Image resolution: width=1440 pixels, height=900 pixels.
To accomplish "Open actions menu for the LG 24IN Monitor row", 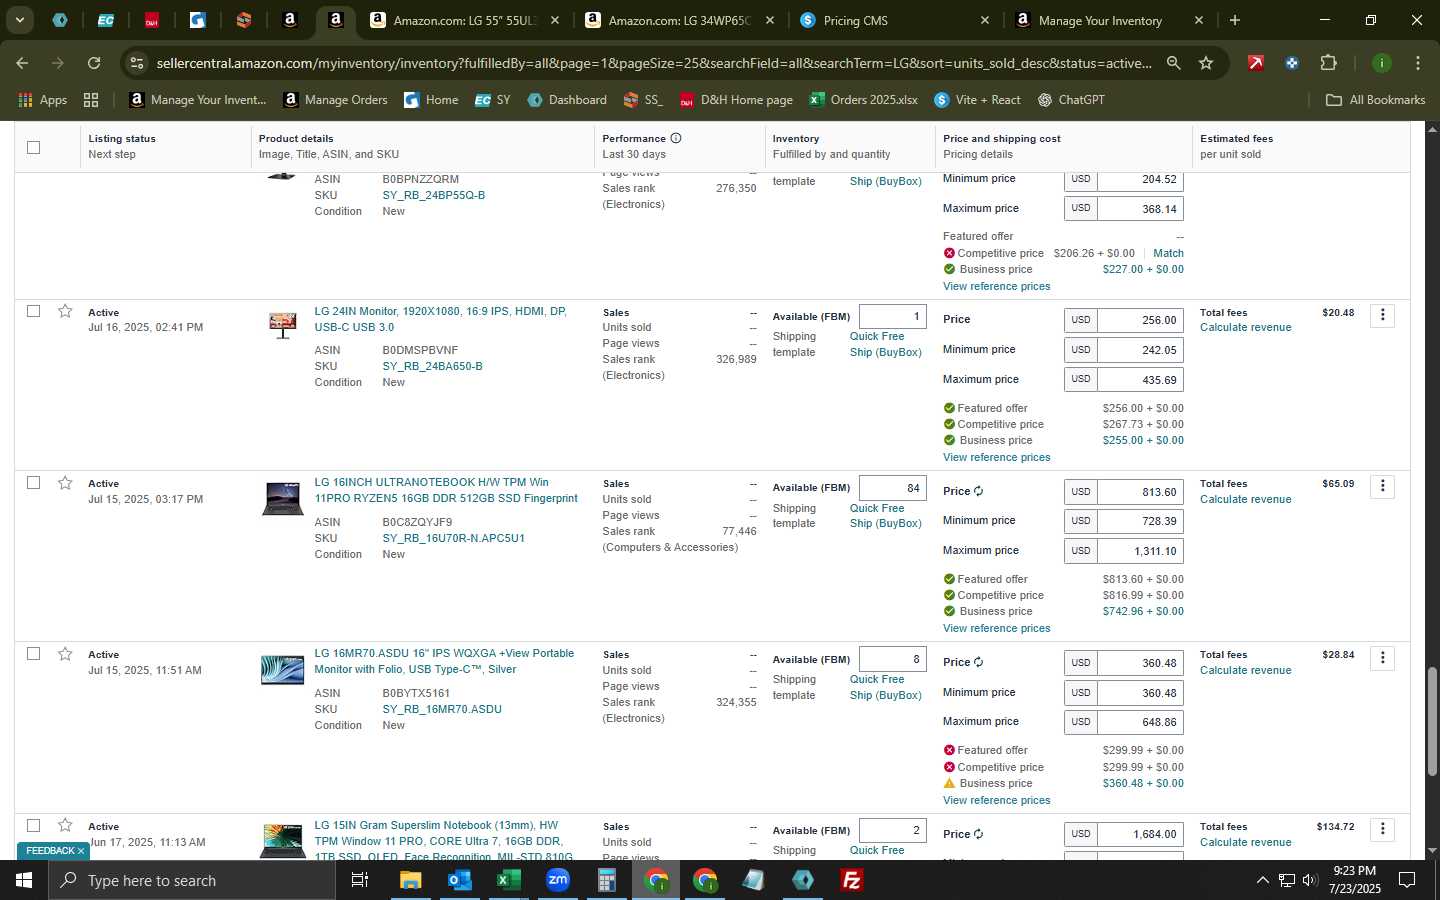I will [1382, 315].
